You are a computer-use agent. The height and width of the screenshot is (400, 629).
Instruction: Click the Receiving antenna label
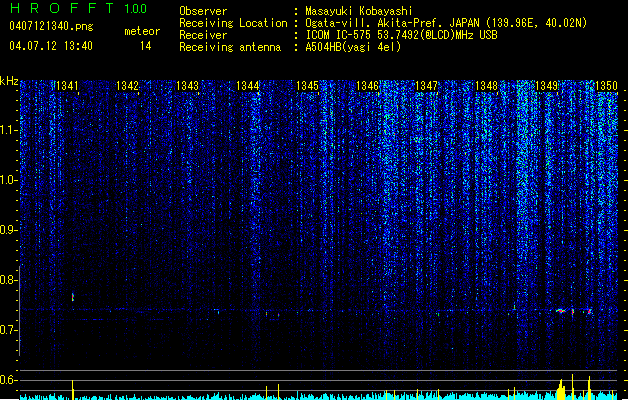pos(230,47)
